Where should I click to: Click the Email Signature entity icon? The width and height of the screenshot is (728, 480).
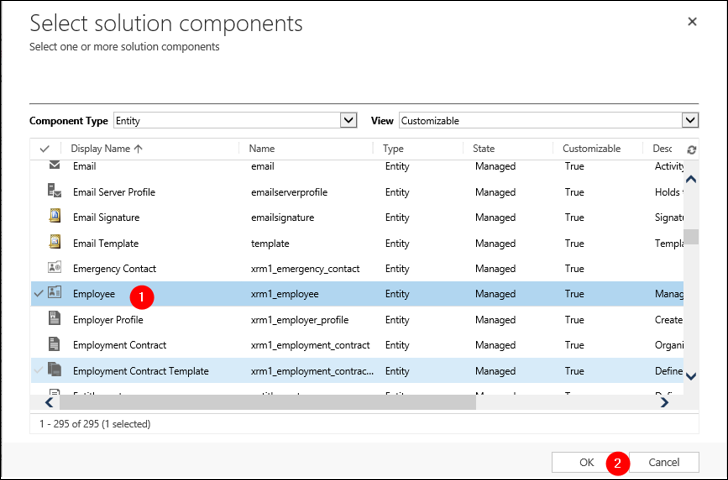(55, 217)
